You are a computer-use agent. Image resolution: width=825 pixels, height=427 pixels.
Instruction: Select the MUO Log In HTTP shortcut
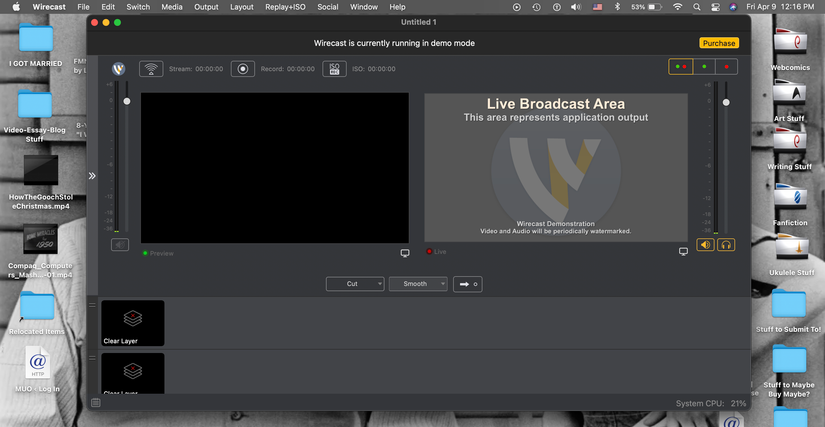37,369
